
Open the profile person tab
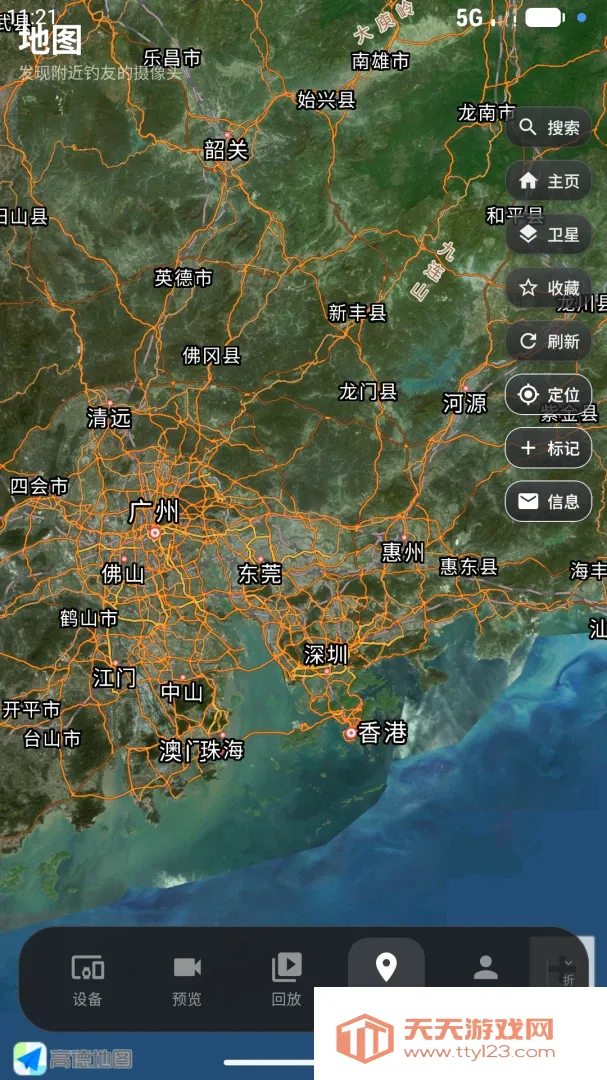[x=486, y=967]
